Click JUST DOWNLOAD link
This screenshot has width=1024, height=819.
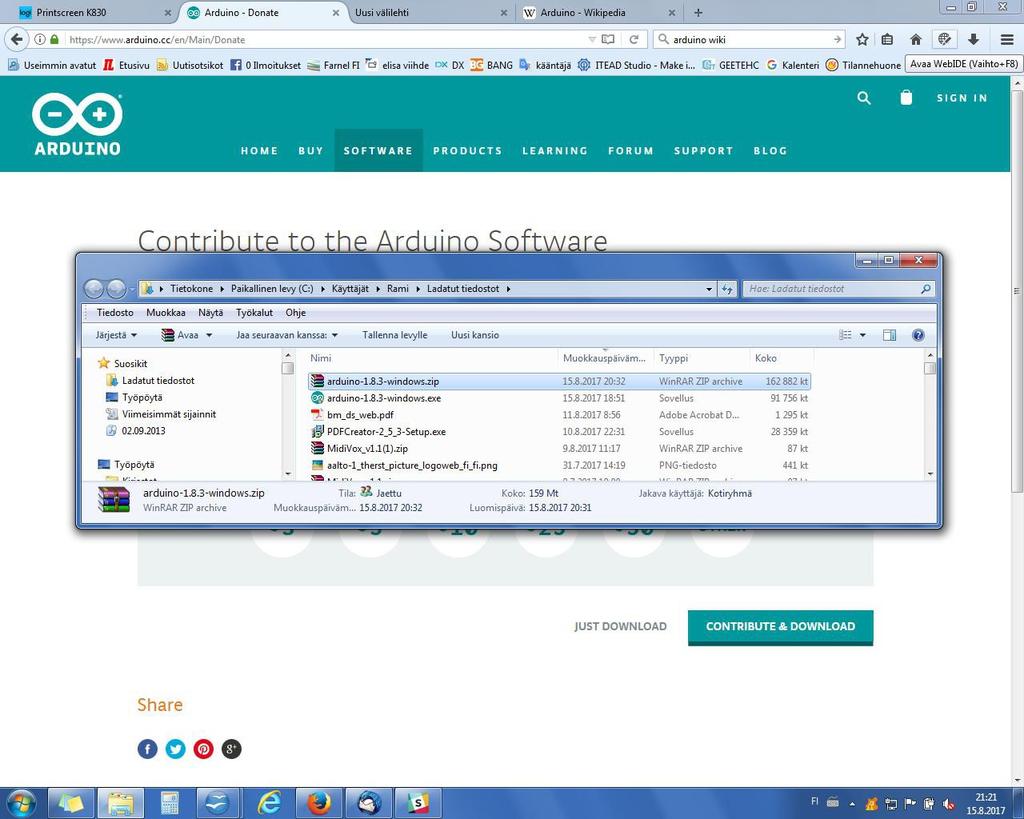(620, 626)
